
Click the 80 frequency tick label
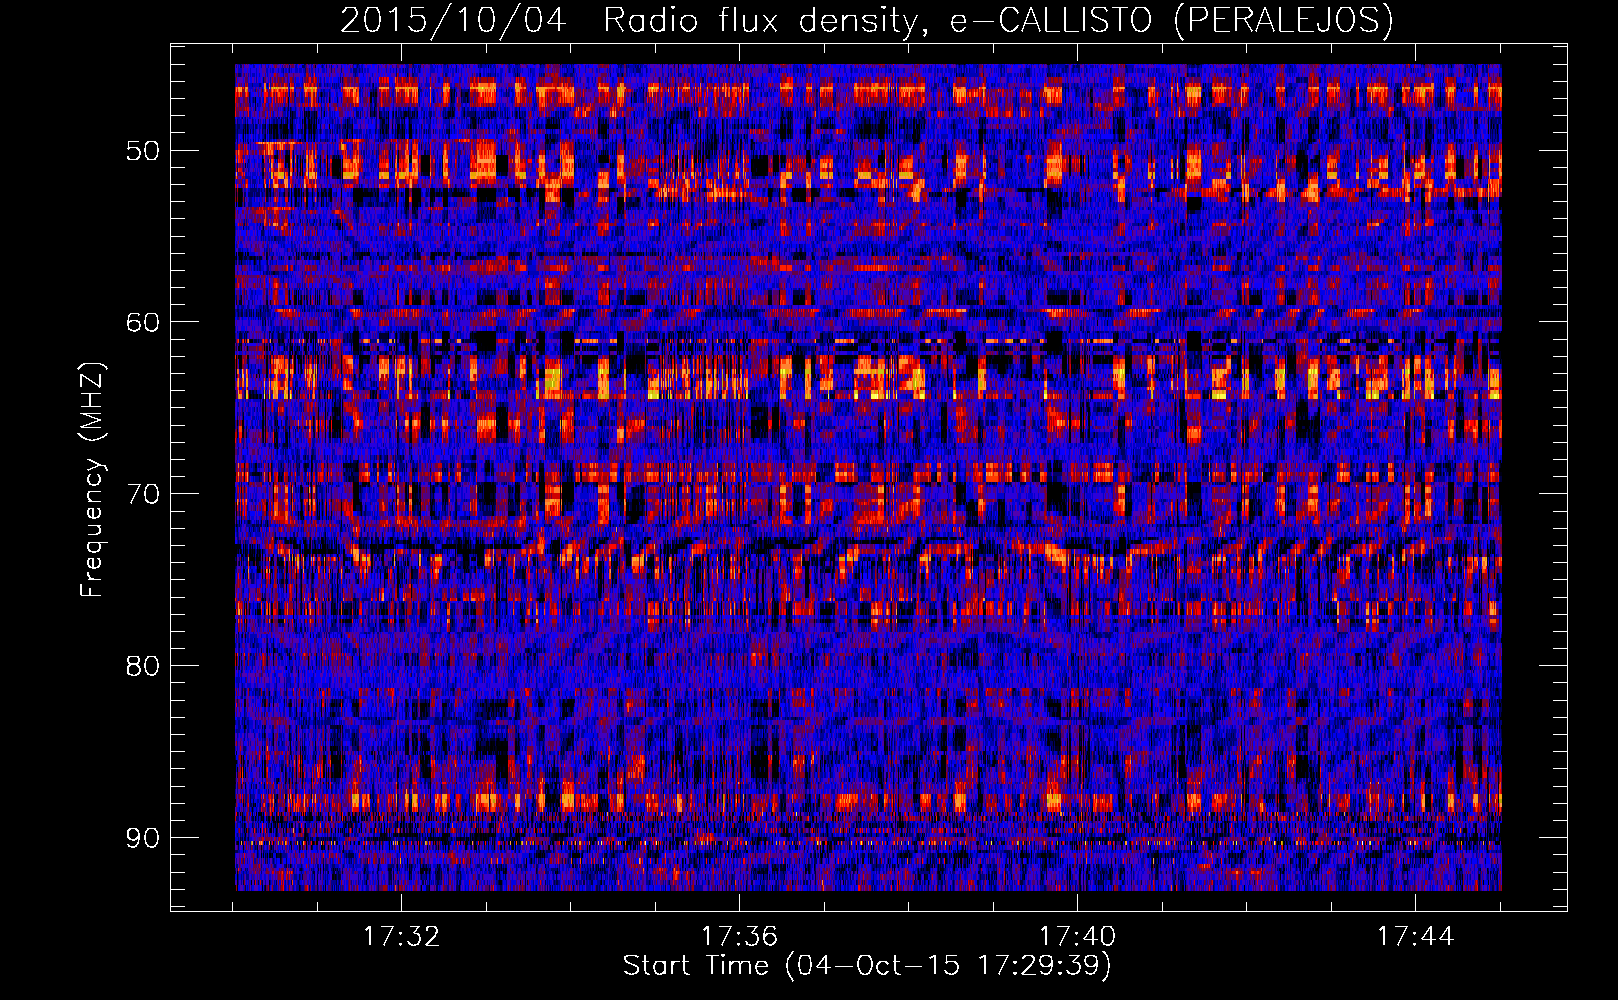(142, 666)
